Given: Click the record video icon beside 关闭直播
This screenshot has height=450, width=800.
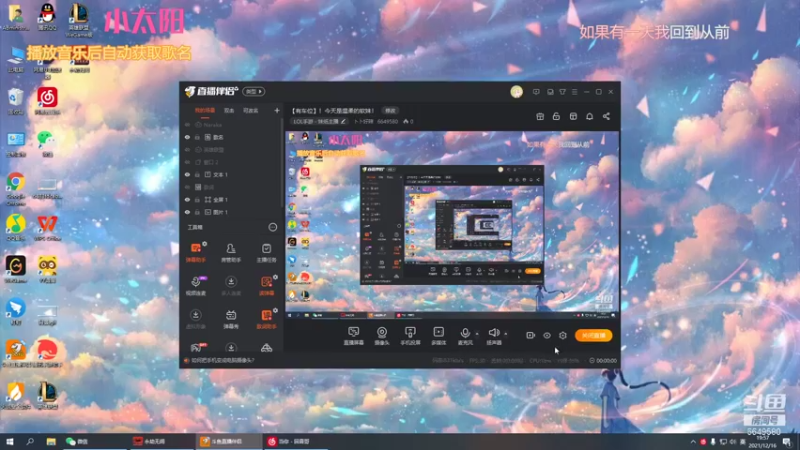Looking at the screenshot, I should [x=531, y=335].
